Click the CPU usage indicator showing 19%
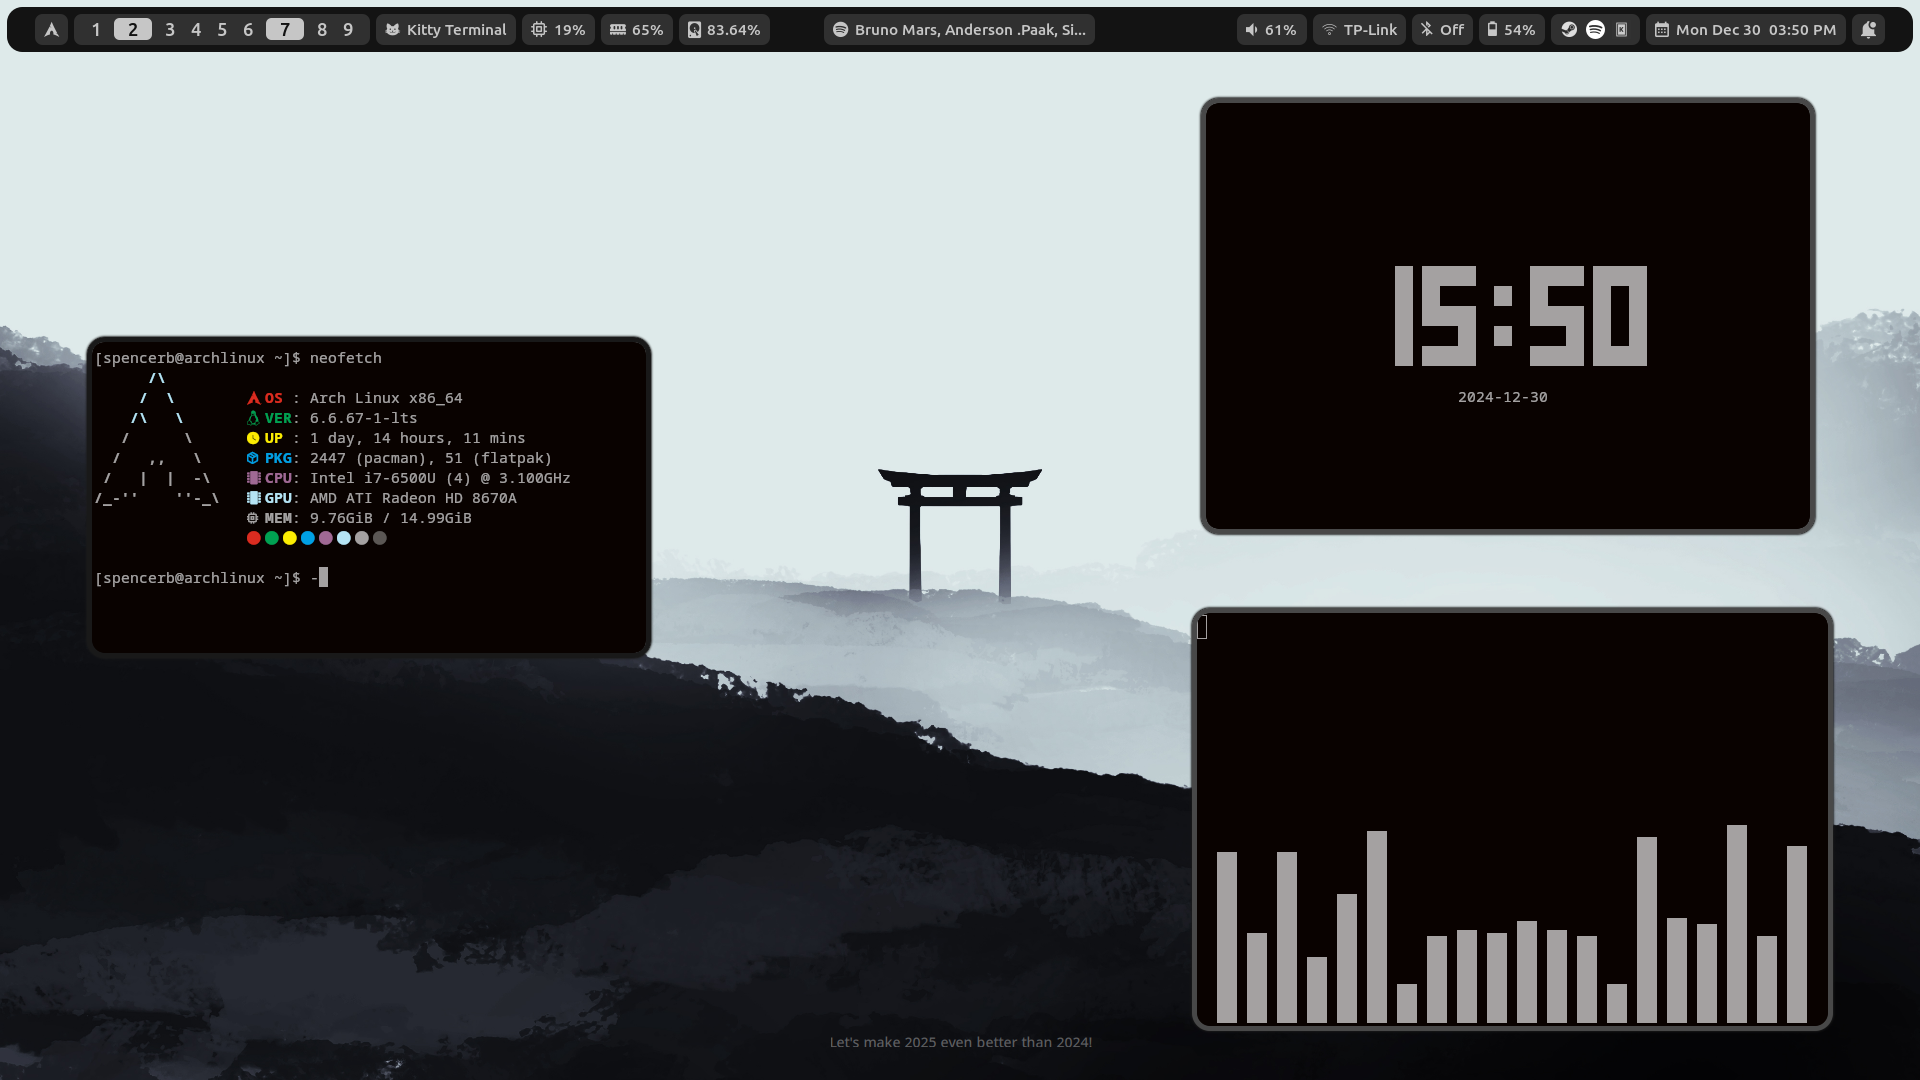The width and height of the screenshot is (1920, 1080). pos(557,29)
